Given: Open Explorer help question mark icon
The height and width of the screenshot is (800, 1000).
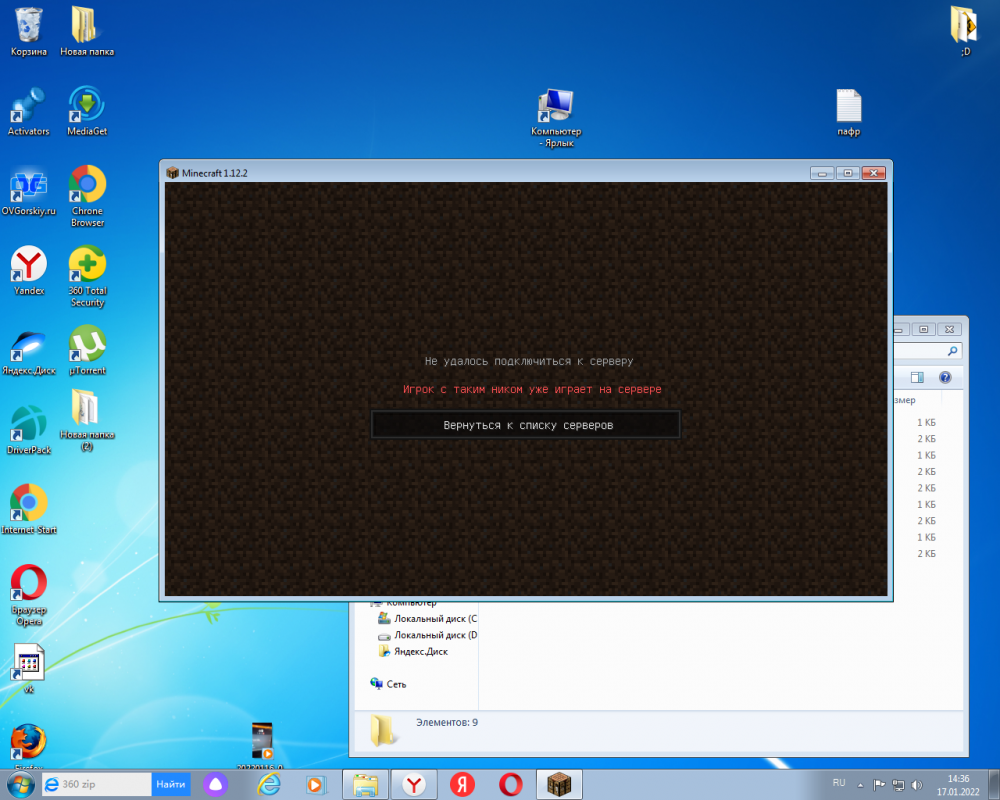Looking at the screenshot, I should [x=945, y=378].
